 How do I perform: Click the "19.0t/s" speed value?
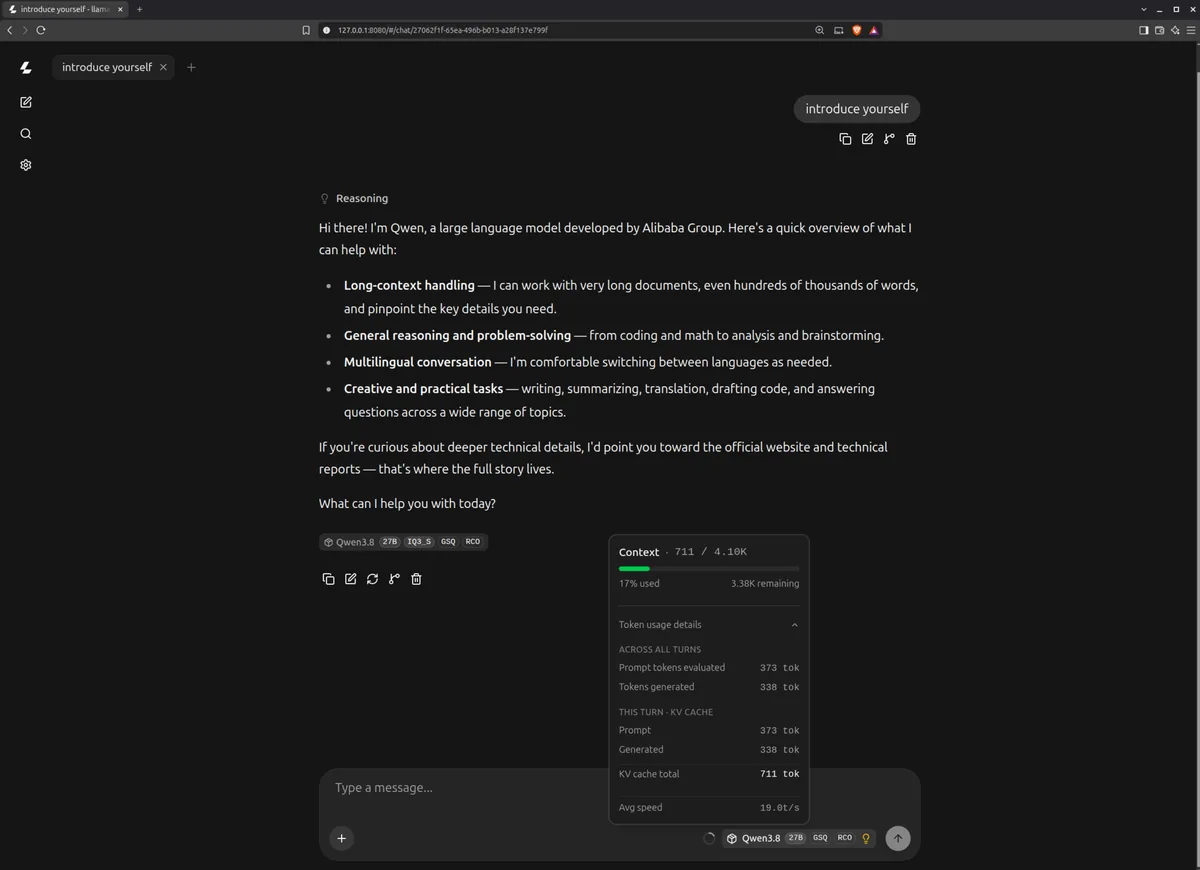[780, 807]
